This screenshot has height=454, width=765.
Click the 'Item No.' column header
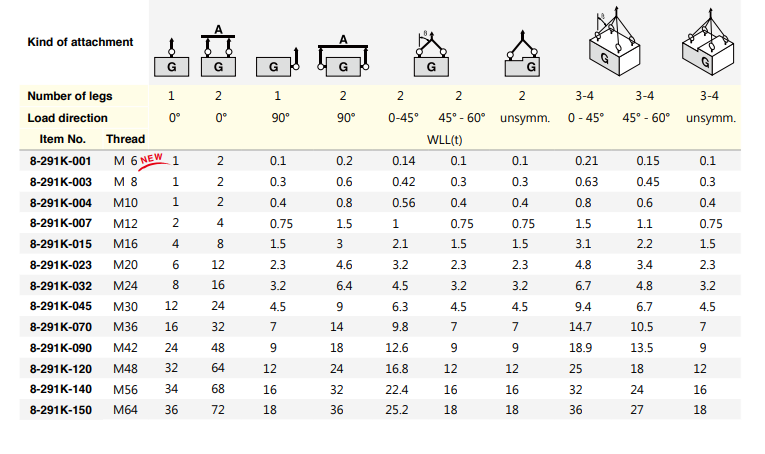pyautogui.click(x=62, y=139)
